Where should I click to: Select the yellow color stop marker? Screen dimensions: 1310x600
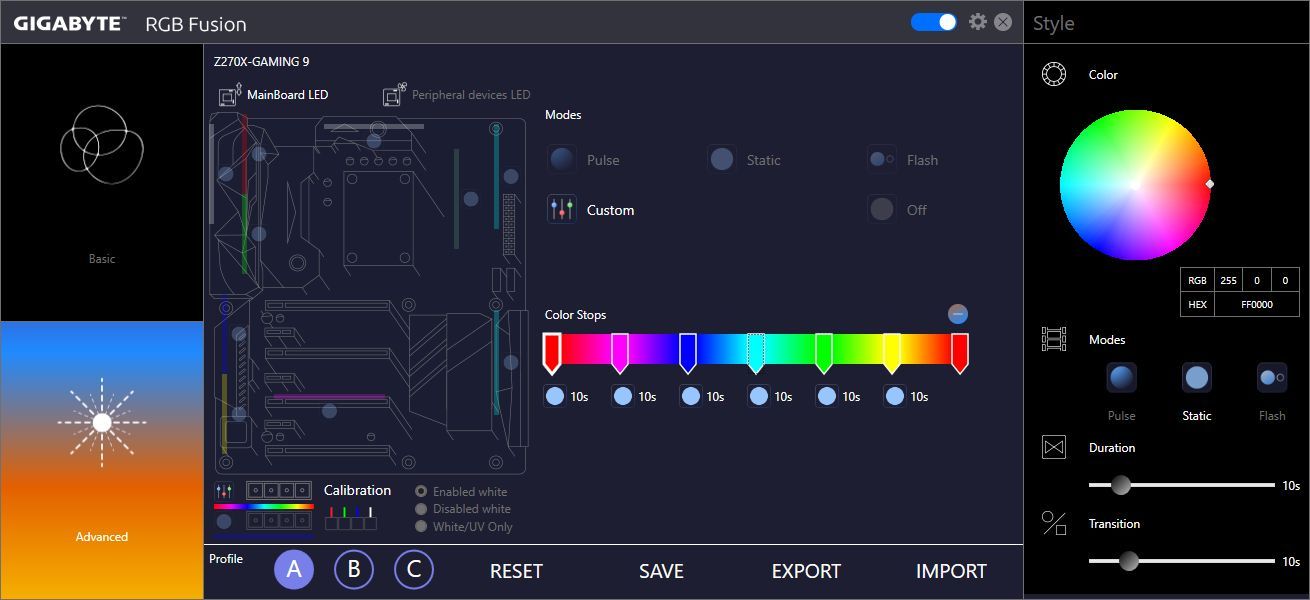coord(892,353)
